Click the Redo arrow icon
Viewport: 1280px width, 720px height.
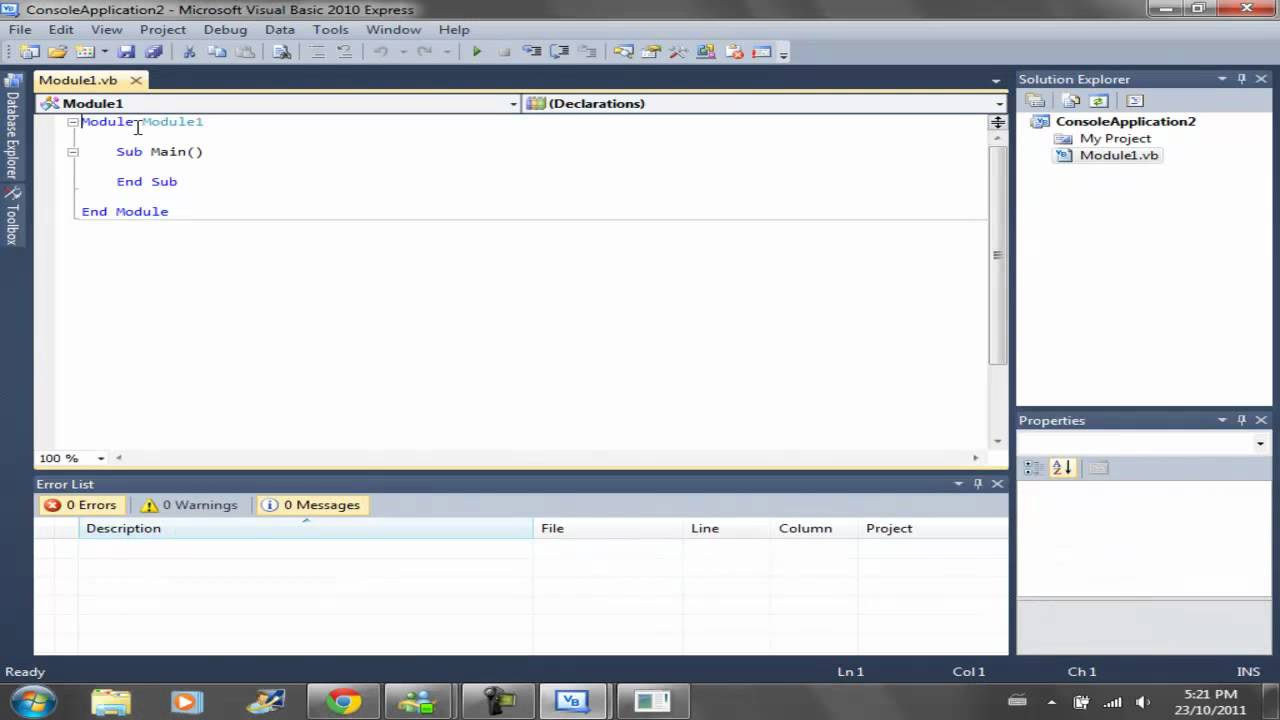click(424, 52)
